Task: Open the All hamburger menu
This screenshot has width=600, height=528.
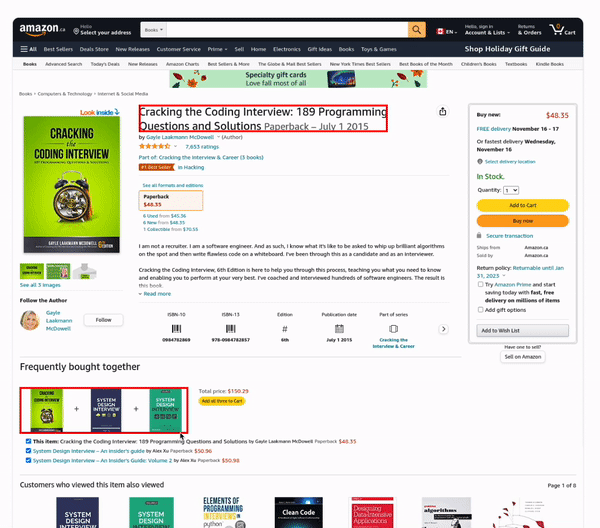Action: (29, 49)
